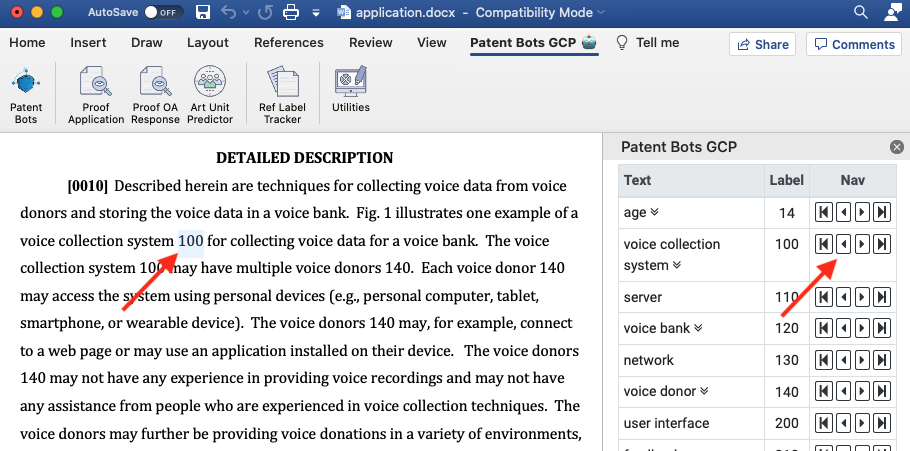This screenshot has width=910, height=451.
Task: Click the Label column header
Action: coord(786,180)
